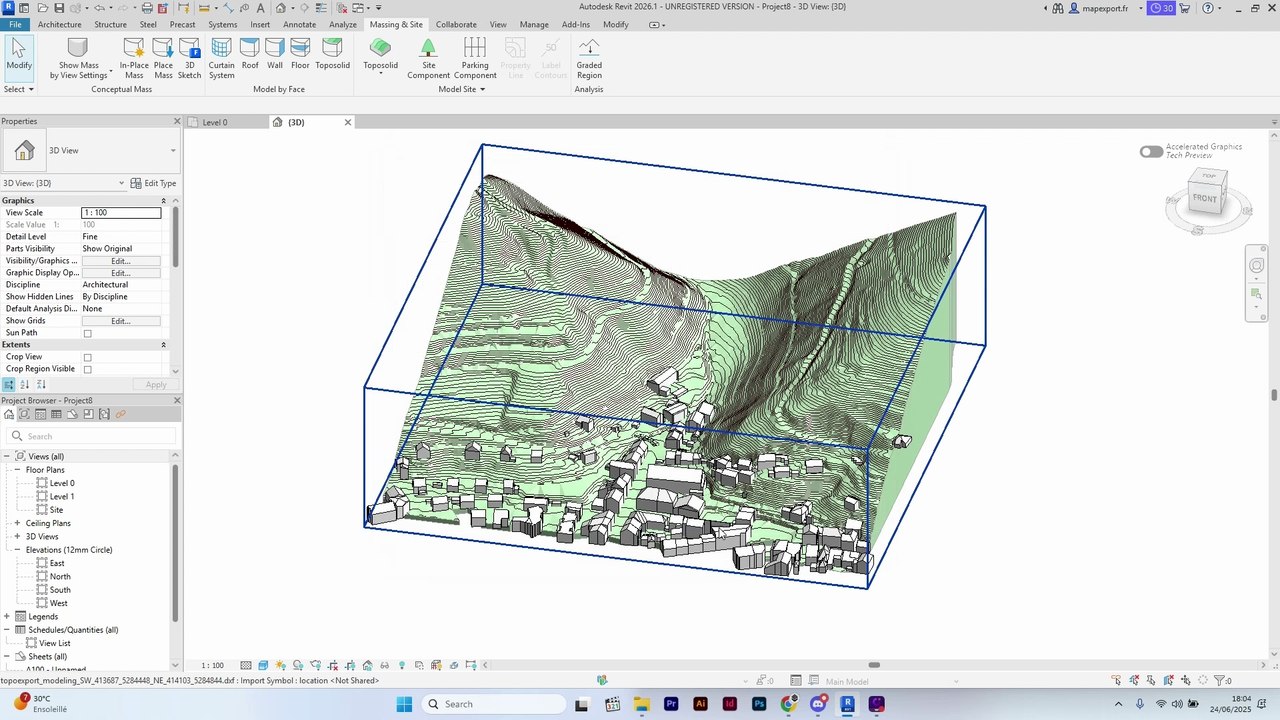
Task: Click the Print icon in quick access toolbar
Action: pyautogui.click(x=147, y=8)
